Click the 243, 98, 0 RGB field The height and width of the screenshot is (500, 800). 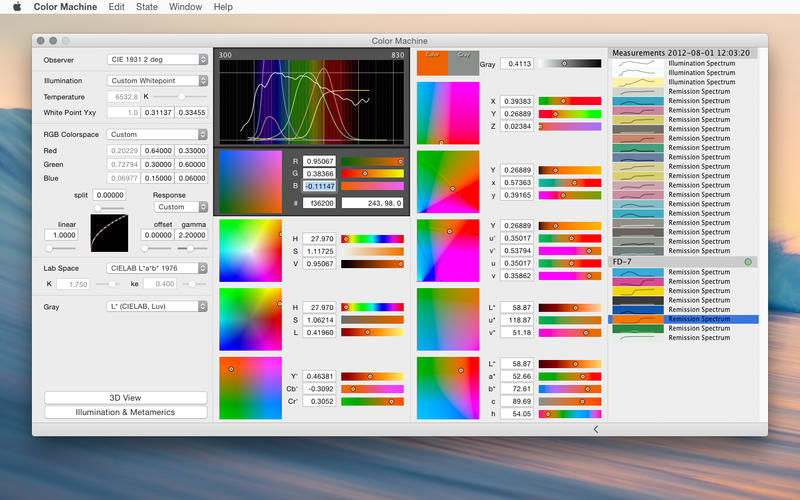372,203
